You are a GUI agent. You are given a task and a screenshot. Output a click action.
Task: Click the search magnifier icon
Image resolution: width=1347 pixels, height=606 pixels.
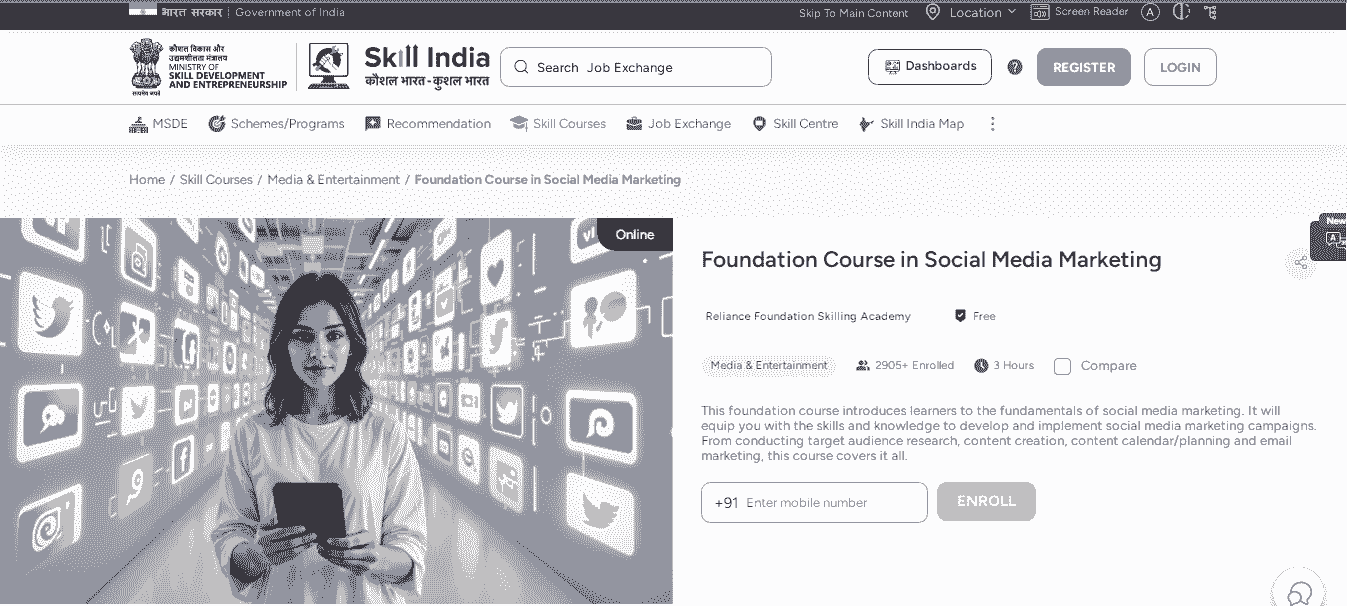click(521, 67)
